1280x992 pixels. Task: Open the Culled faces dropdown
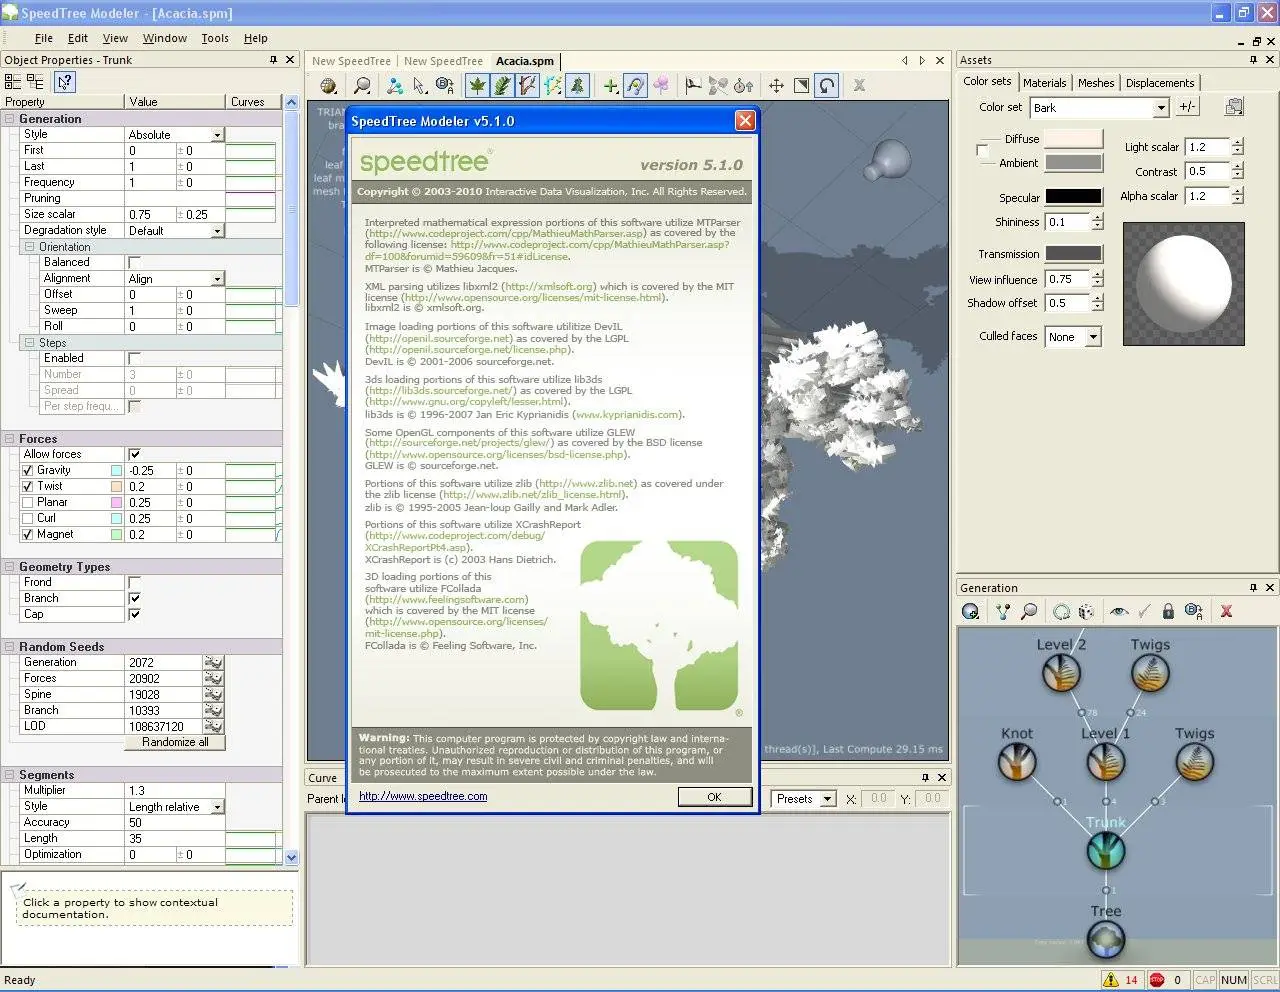point(1093,337)
